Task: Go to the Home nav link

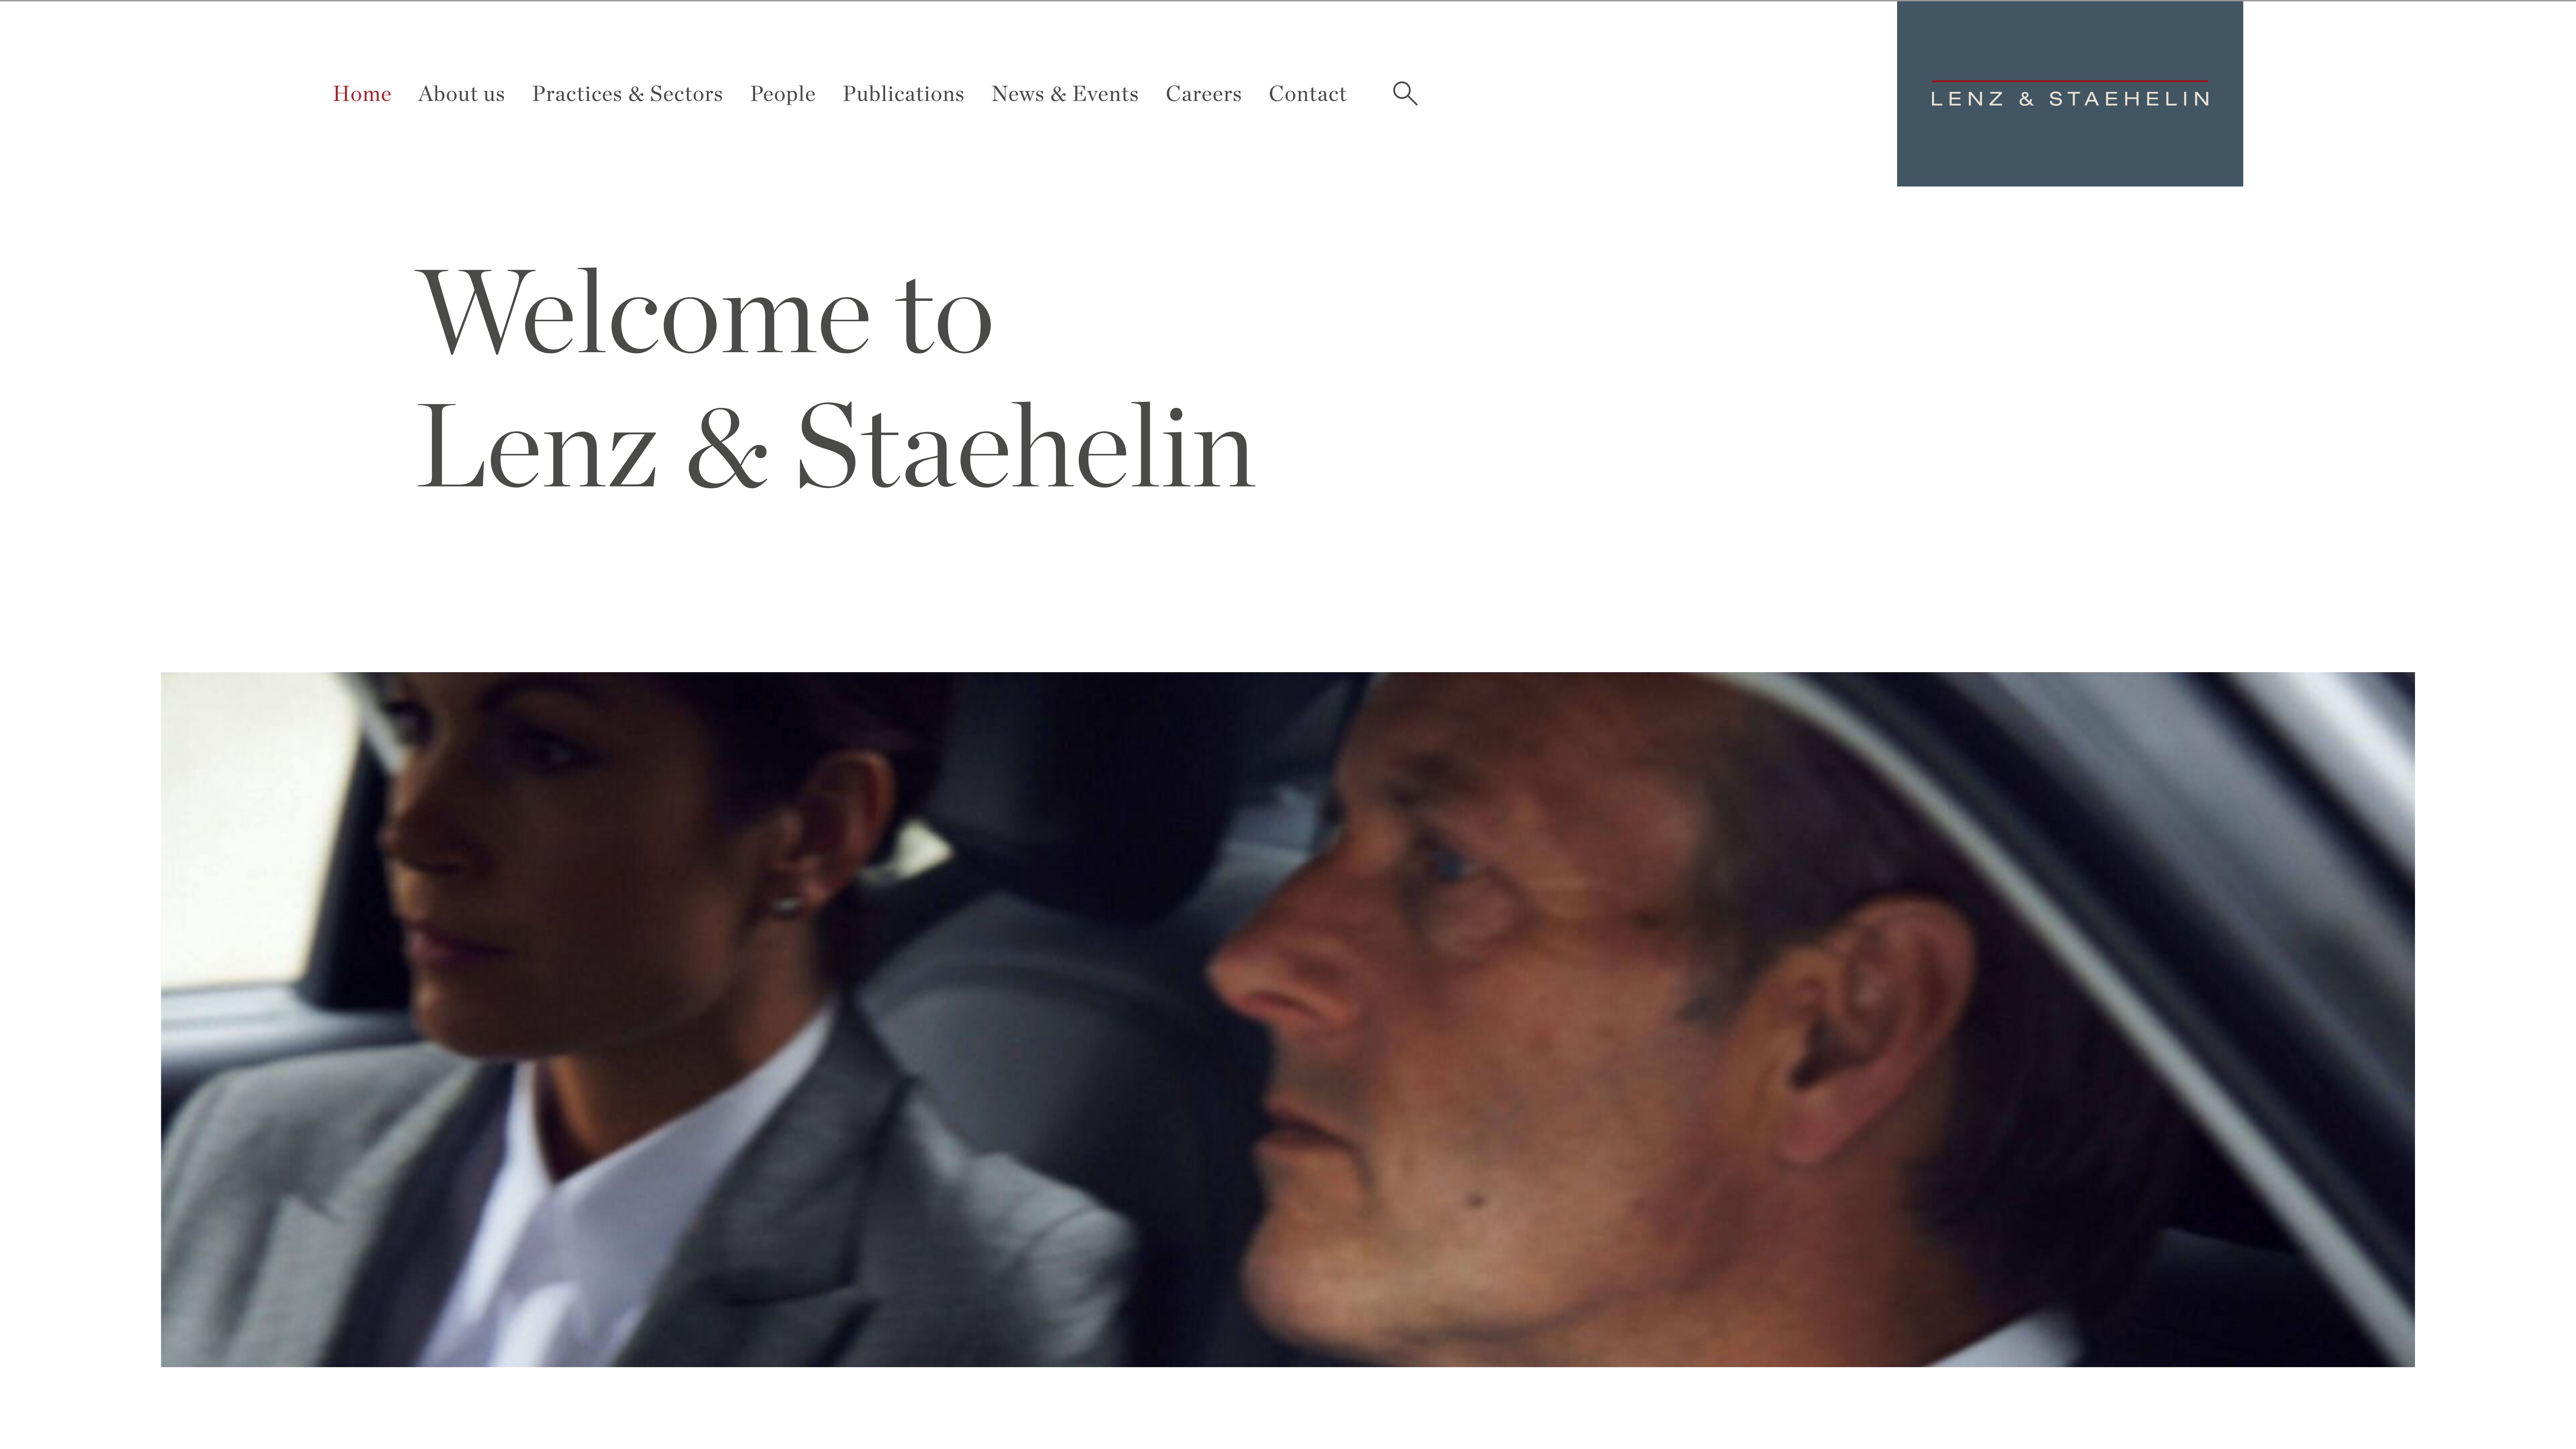Action: click(362, 94)
